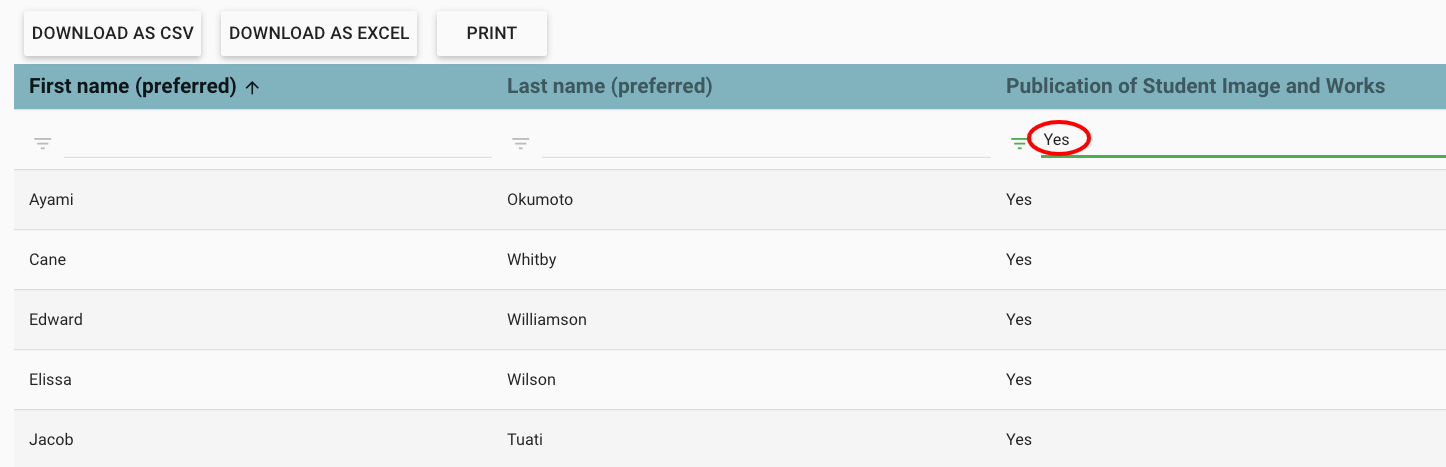This screenshot has height=467, width=1446.
Task: Click Download as CSV button
Action: click(x=113, y=33)
